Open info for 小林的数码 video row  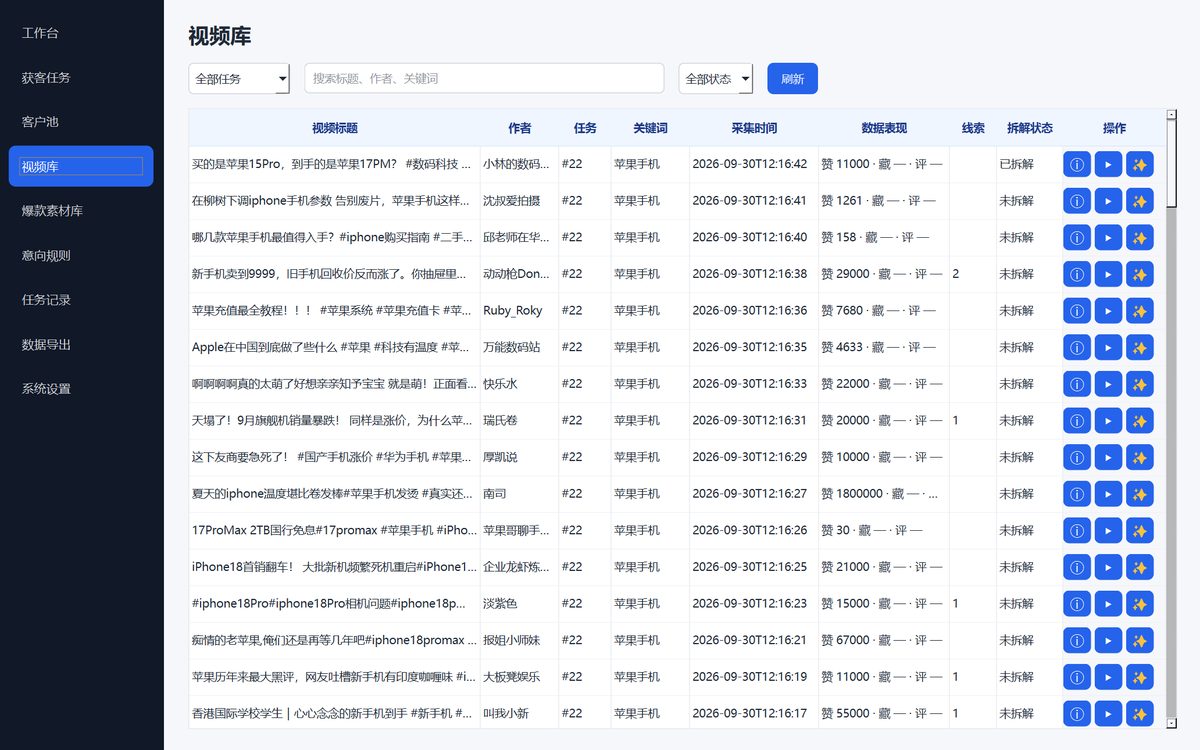point(1076,164)
